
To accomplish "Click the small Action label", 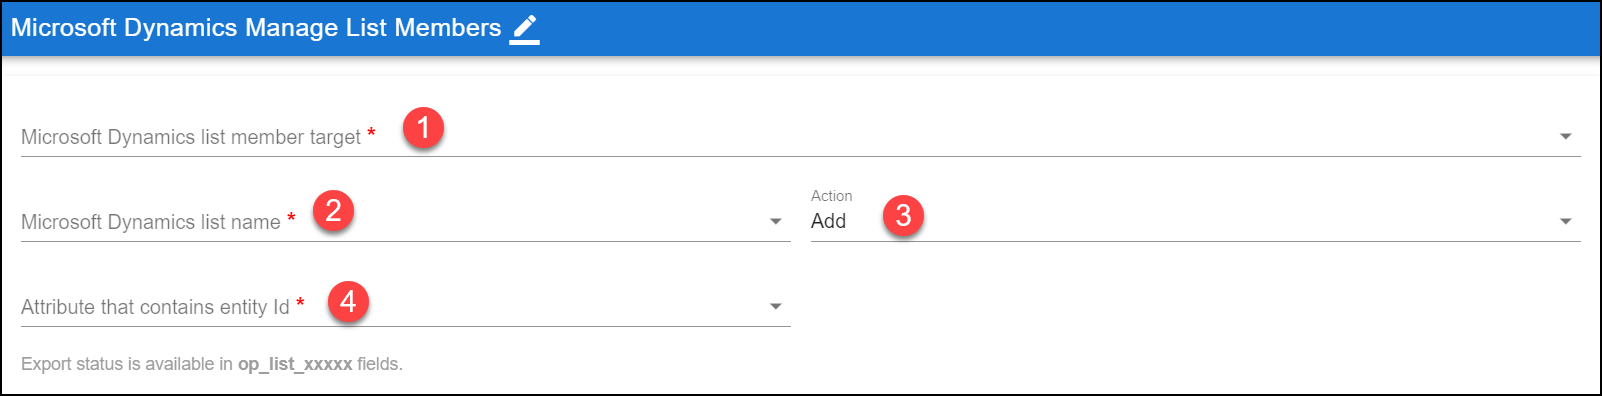I will pos(832,196).
